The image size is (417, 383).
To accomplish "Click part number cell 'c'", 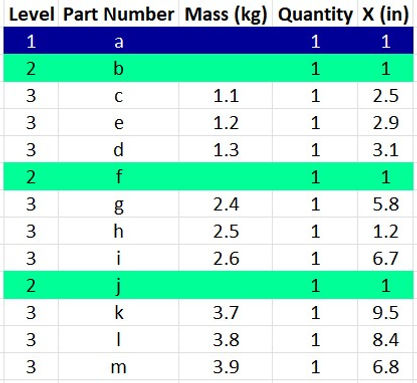I will pyautogui.click(x=118, y=95).
